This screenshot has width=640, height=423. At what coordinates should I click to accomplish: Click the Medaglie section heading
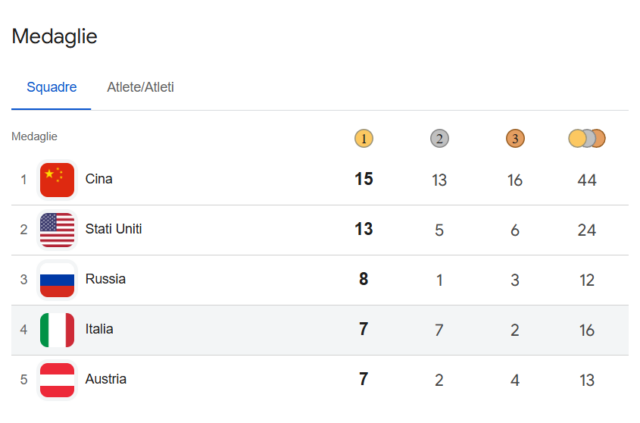pos(54,37)
